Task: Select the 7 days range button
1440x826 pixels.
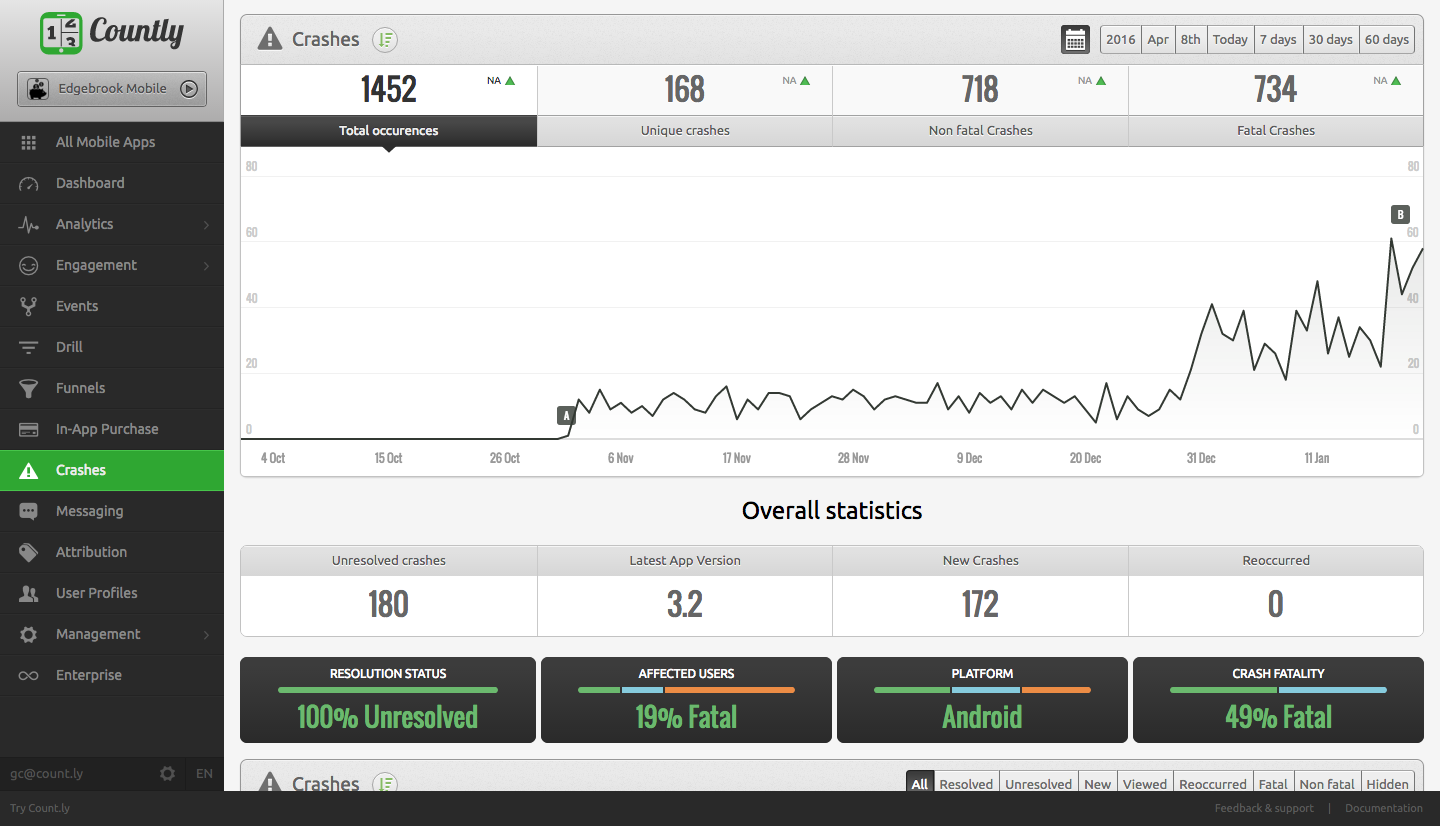Action: pyautogui.click(x=1278, y=40)
